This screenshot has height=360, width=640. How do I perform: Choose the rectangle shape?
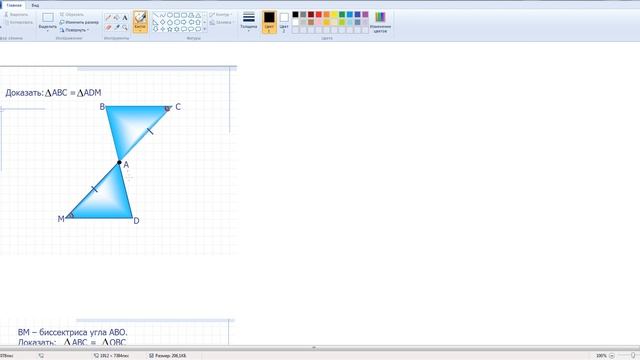pyautogui.click(x=177, y=15)
